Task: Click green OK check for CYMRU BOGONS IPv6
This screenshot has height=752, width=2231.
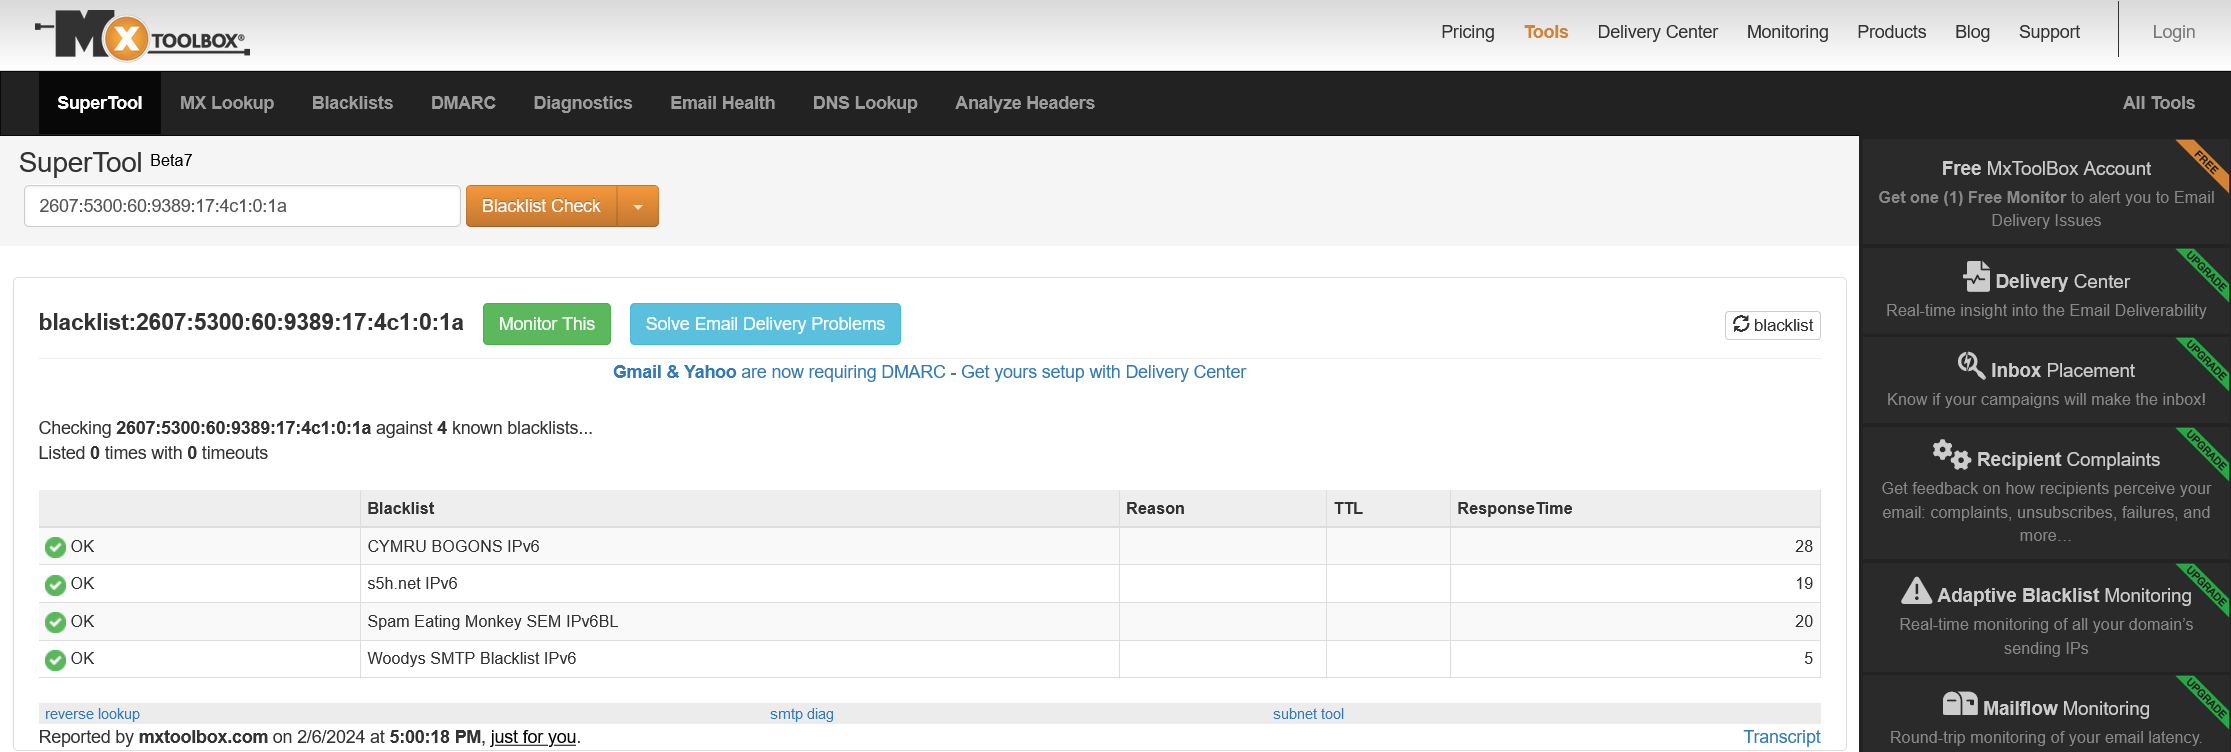Action: point(55,547)
